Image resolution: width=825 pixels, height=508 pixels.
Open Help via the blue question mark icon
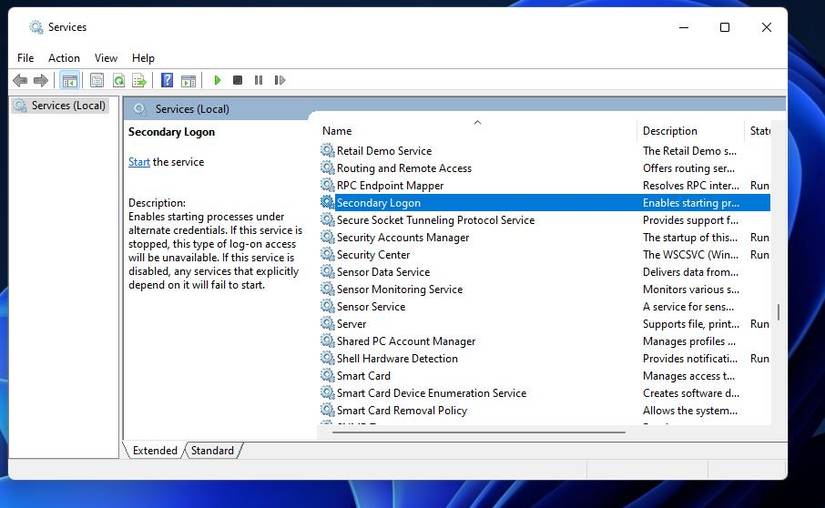(167, 80)
